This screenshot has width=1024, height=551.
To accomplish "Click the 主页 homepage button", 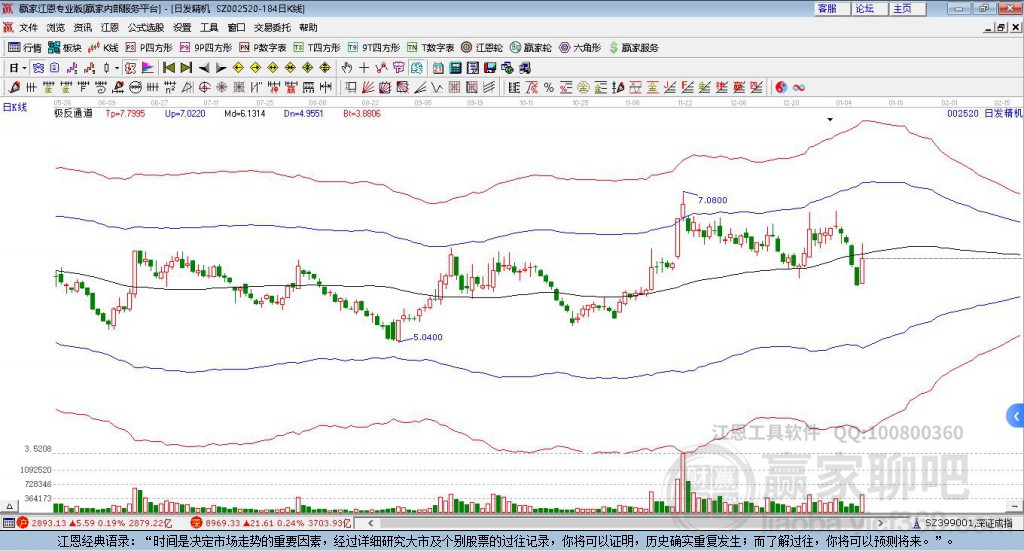I will point(907,8).
